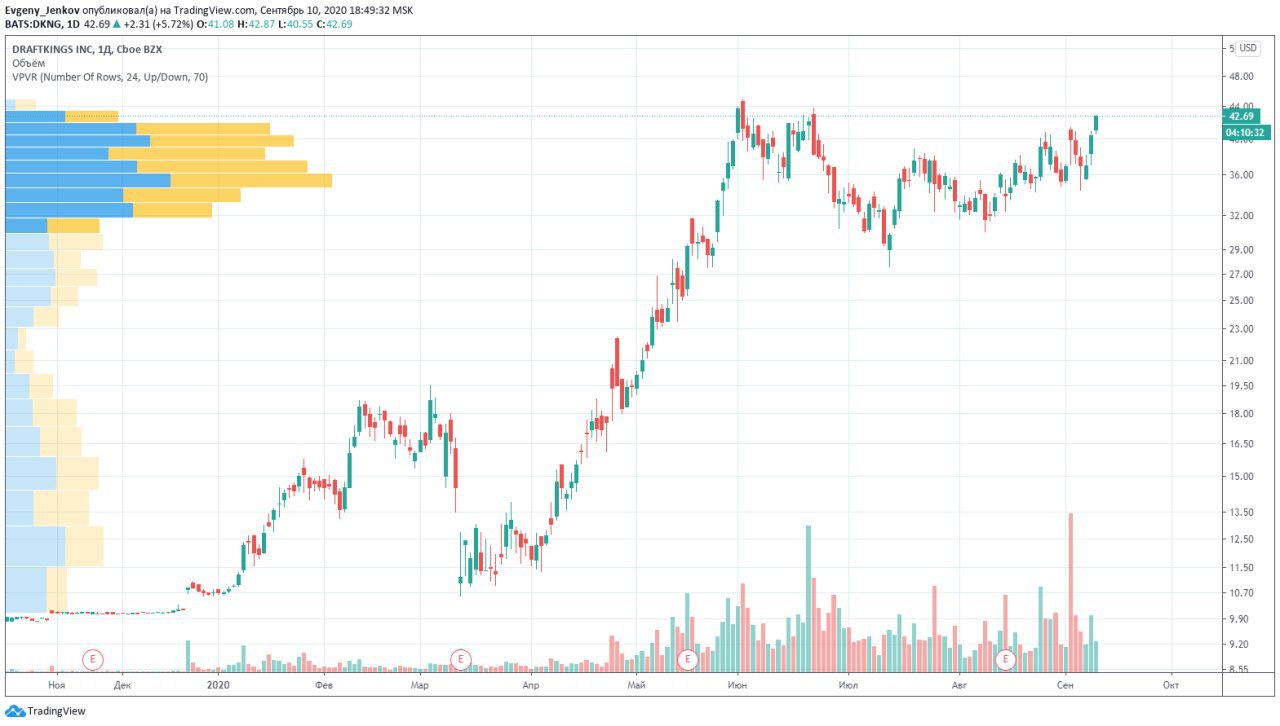Click the 10.70 price axis label
Viewport: 1280px width, 726px height.
[1241, 592]
